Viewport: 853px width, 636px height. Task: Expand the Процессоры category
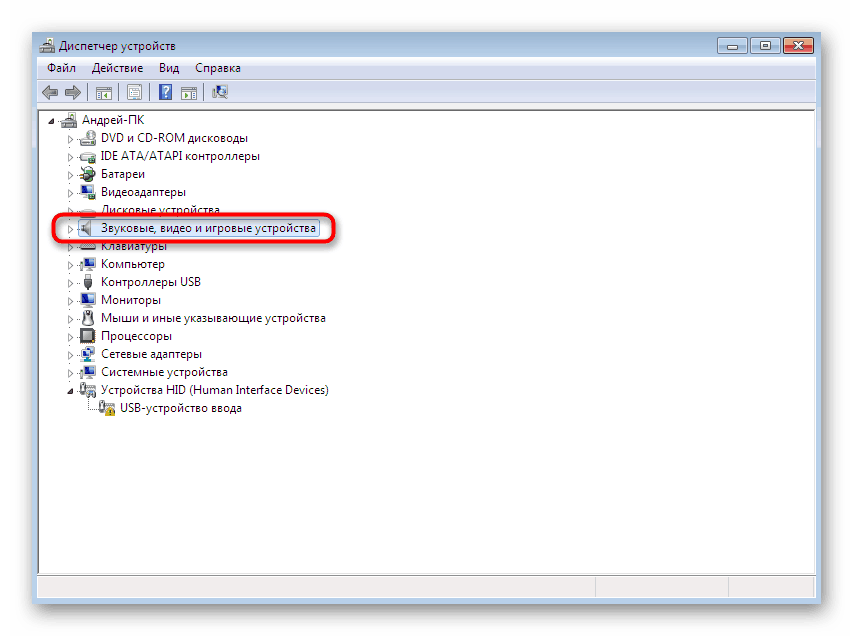(70, 337)
